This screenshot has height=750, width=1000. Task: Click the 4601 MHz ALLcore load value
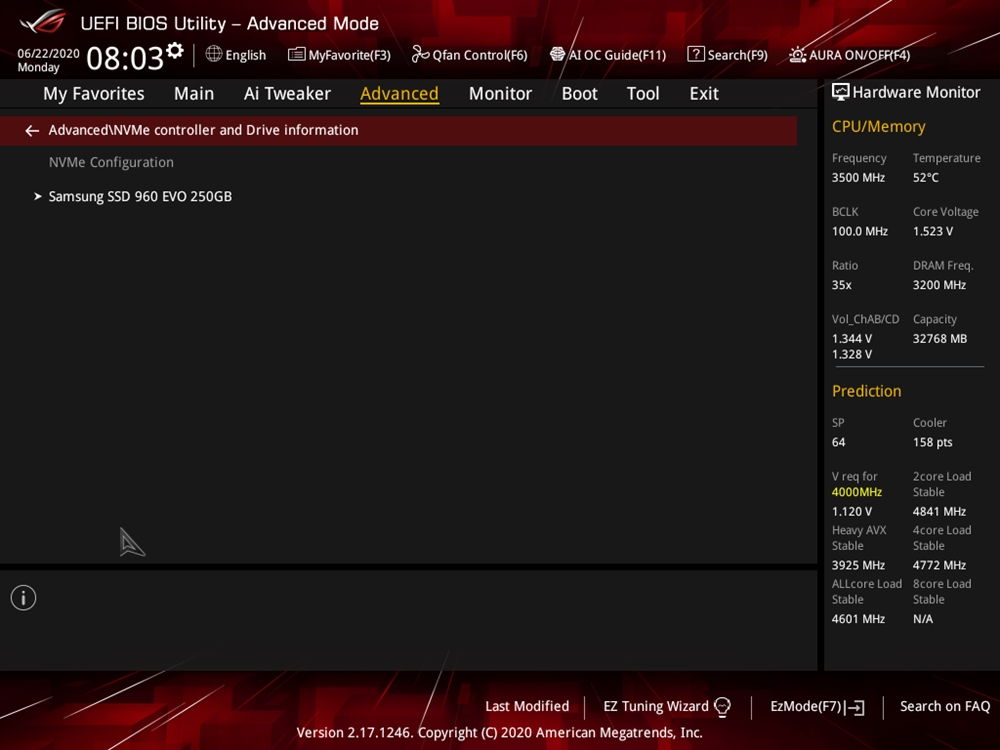tap(858, 619)
